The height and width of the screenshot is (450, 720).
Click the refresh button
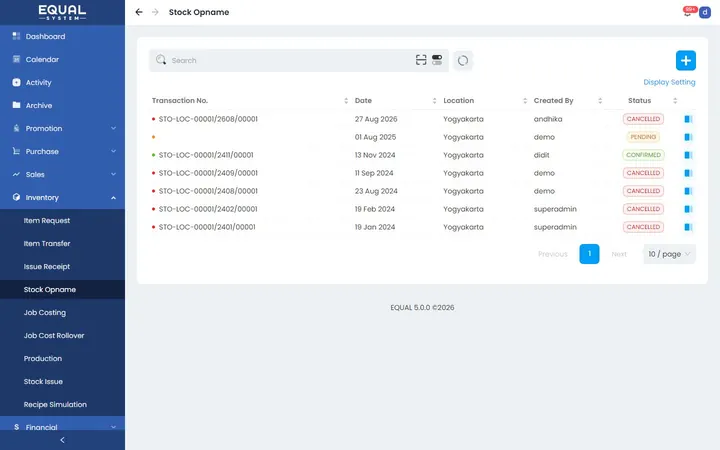(463, 60)
